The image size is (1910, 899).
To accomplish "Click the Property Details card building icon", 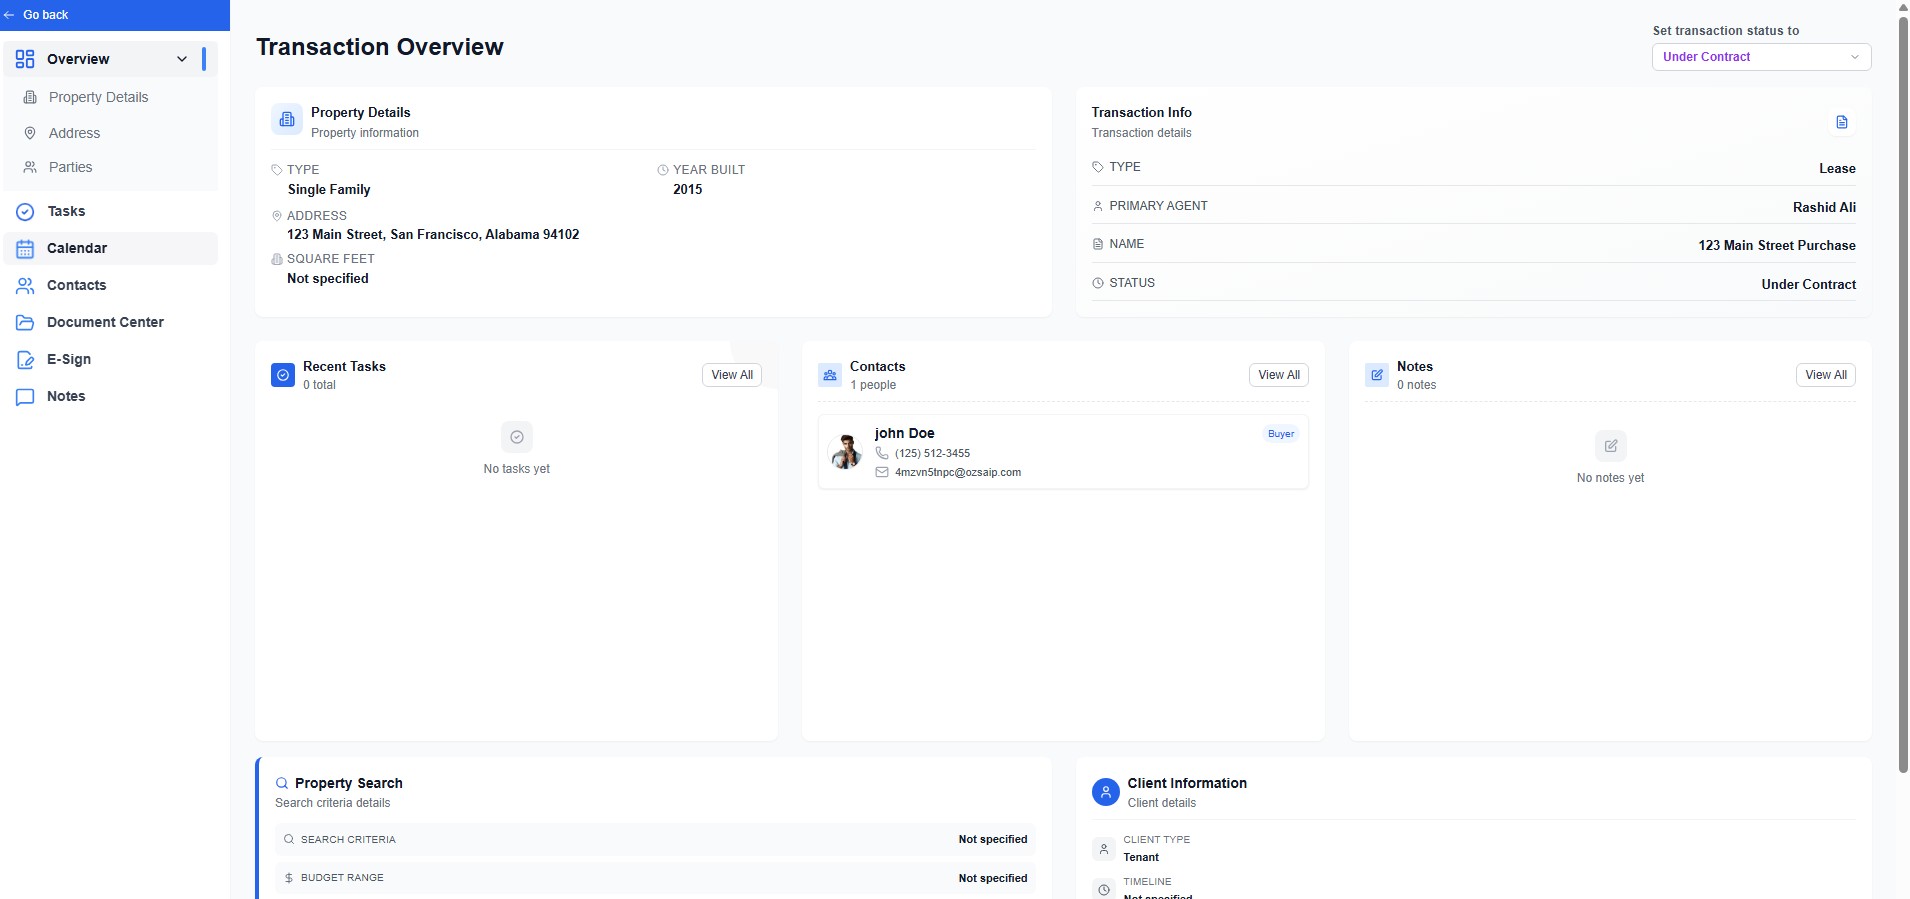I will 287,120.
